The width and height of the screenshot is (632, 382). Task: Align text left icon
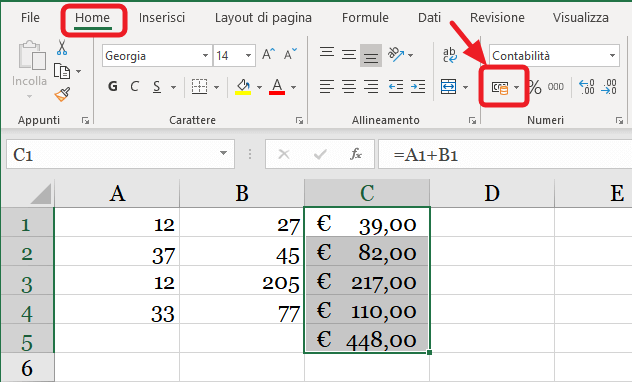(327, 87)
